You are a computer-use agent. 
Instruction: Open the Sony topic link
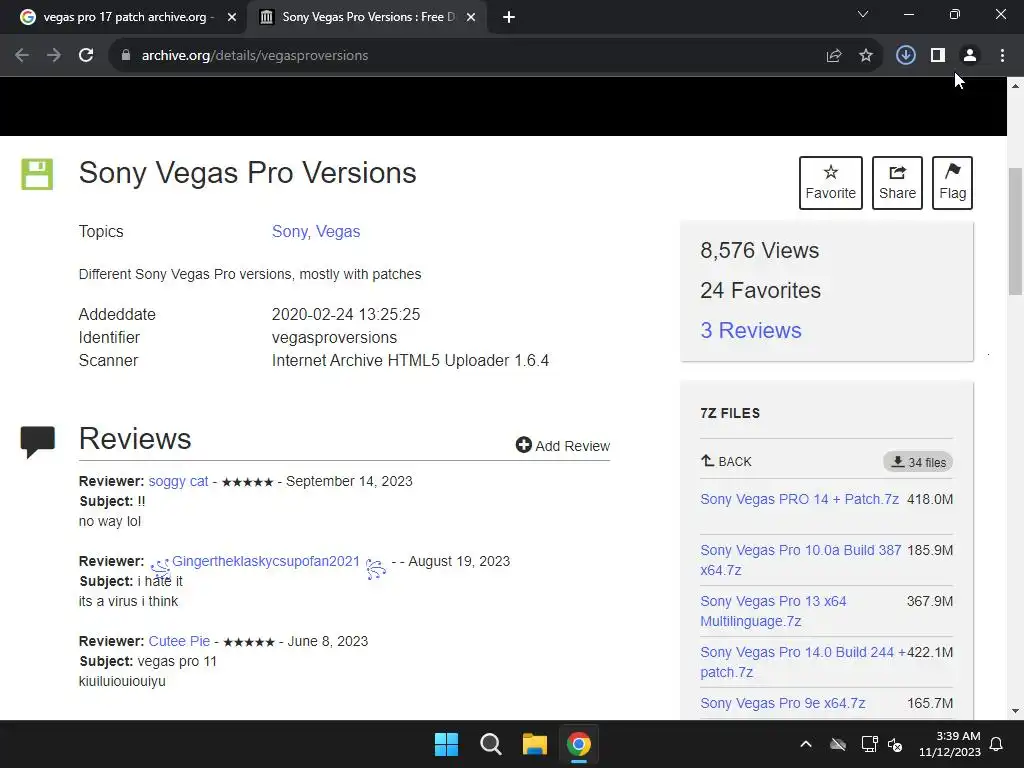point(291,231)
